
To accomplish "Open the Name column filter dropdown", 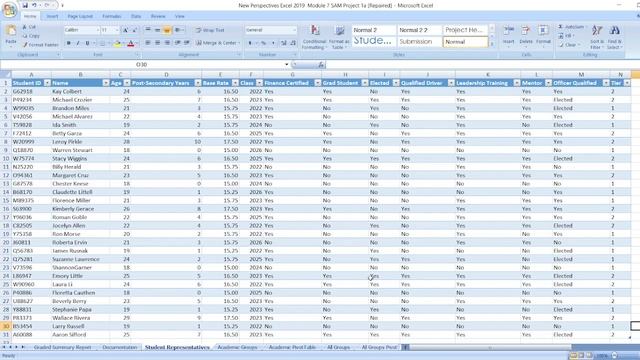I will [106, 83].
